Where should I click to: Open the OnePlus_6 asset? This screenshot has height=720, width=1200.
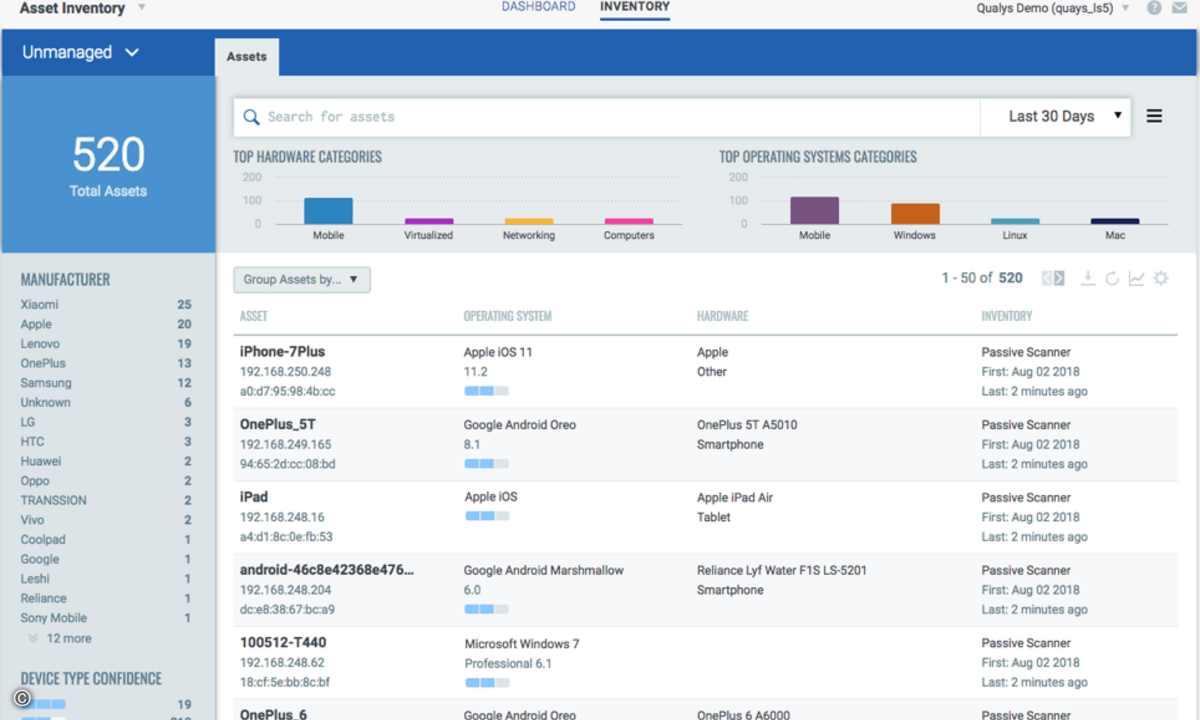[x=274, y=714]
